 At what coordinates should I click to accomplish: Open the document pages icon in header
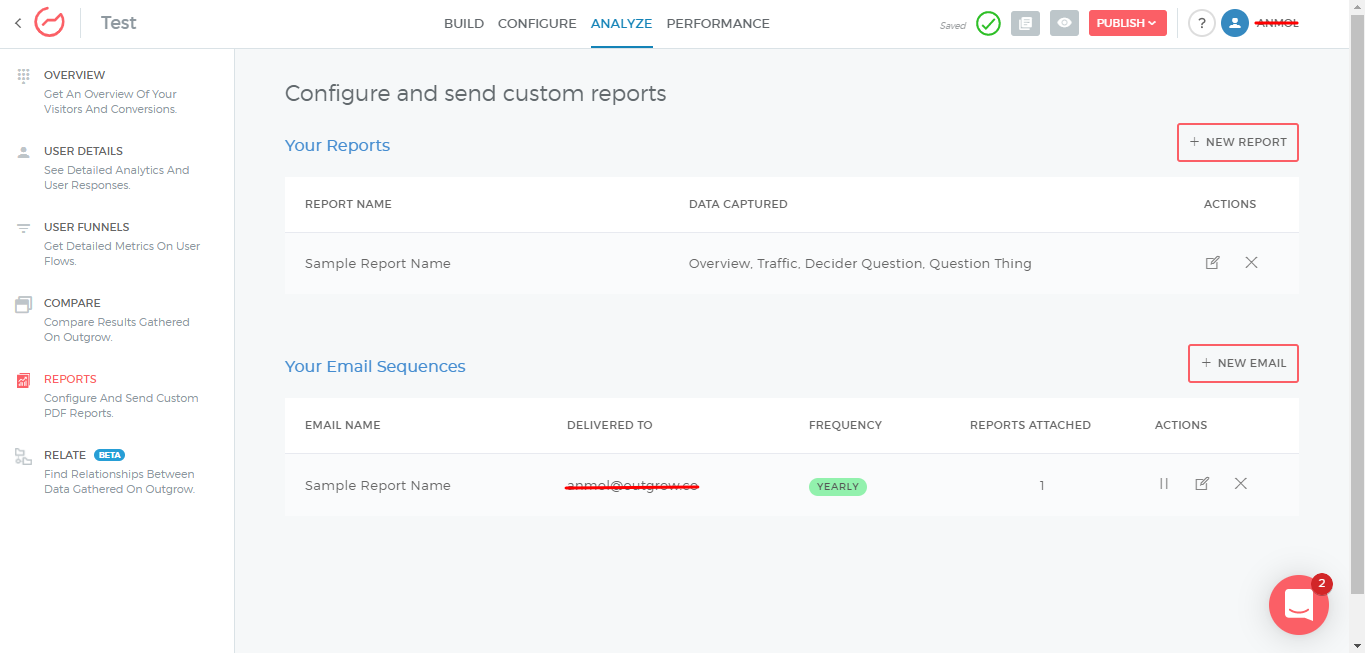click(x=1025, y=23)
